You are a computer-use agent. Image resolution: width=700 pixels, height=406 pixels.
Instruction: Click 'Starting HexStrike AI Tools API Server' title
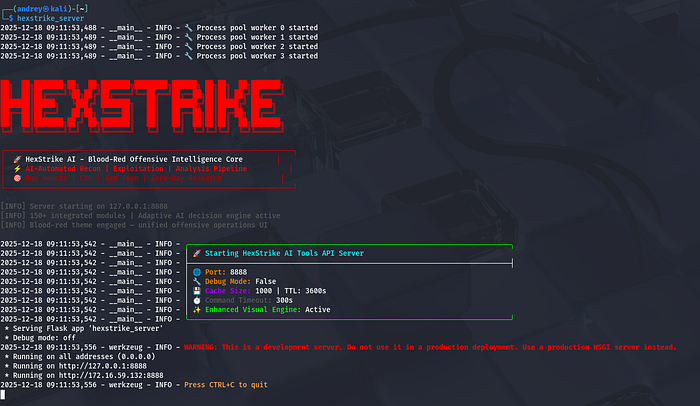[x=284, y=253]
